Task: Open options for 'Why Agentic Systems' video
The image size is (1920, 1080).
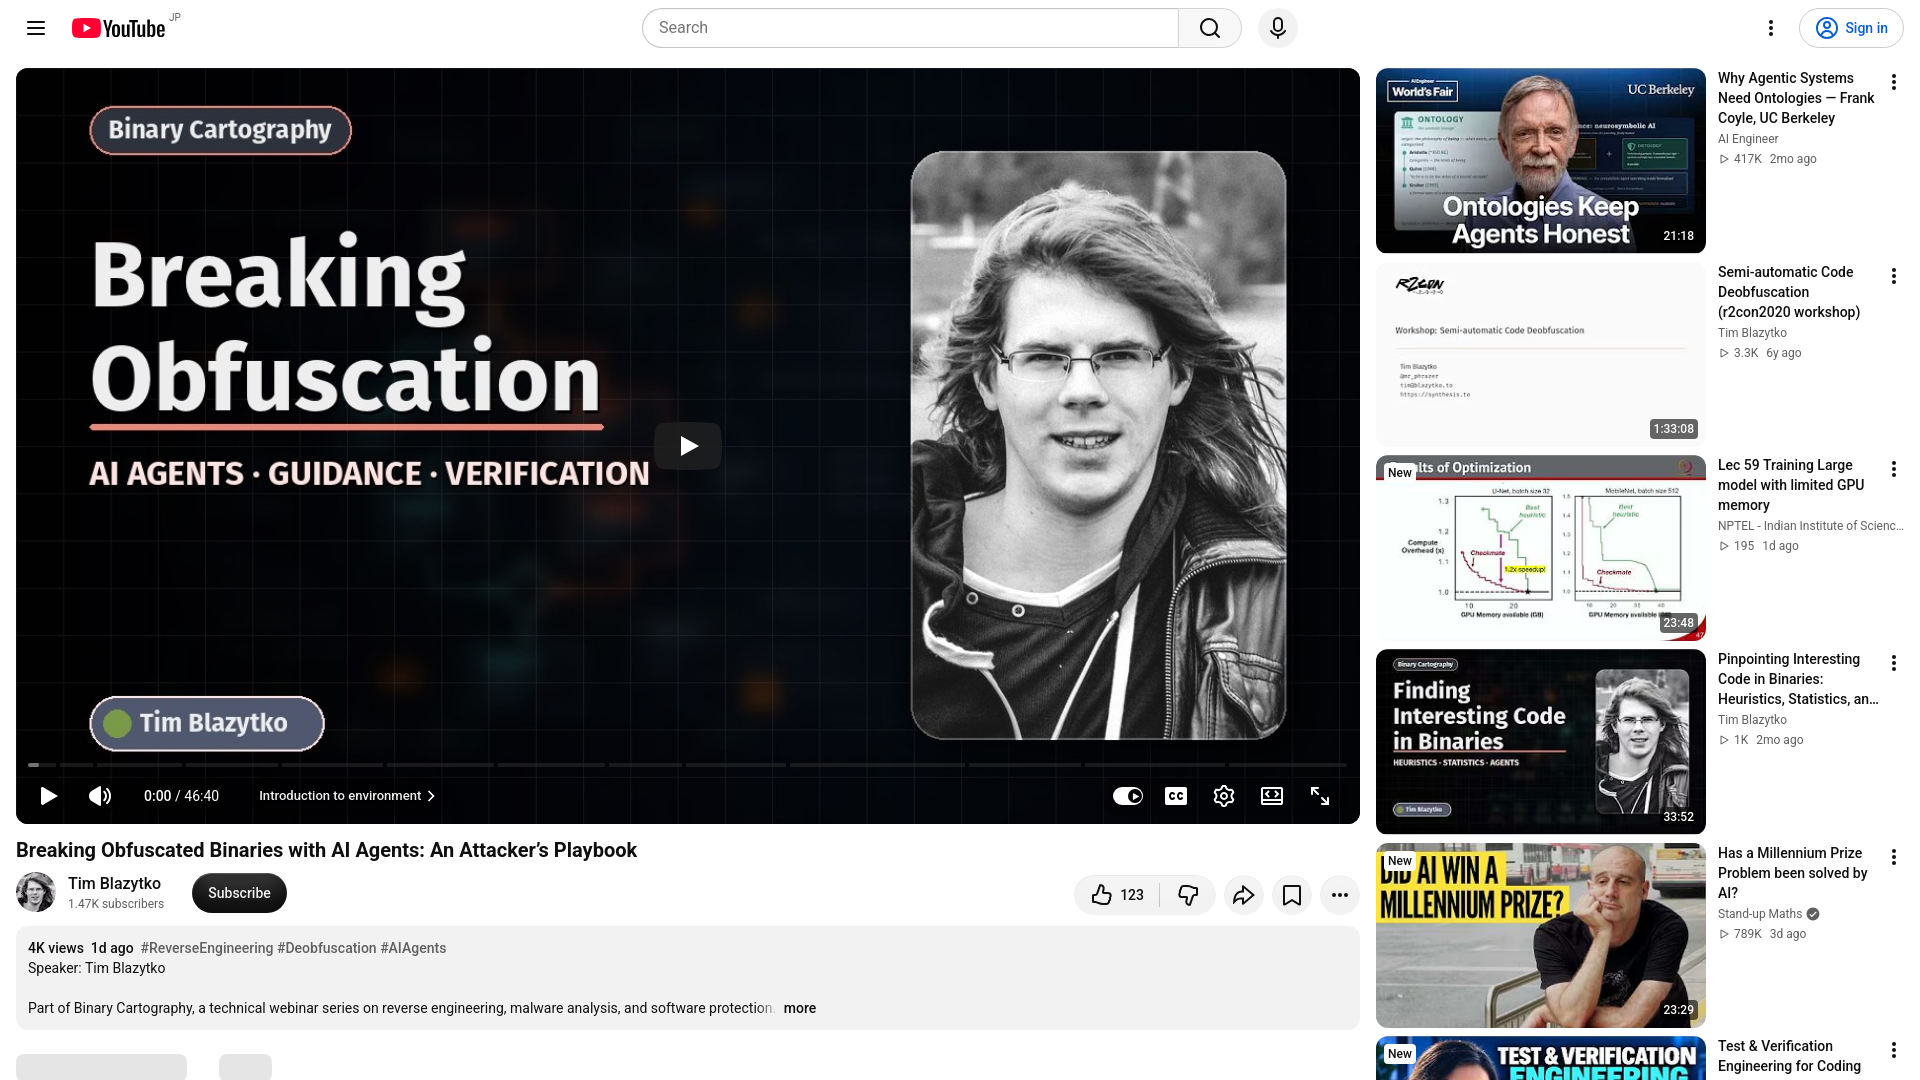Action: click(1894, 82)
